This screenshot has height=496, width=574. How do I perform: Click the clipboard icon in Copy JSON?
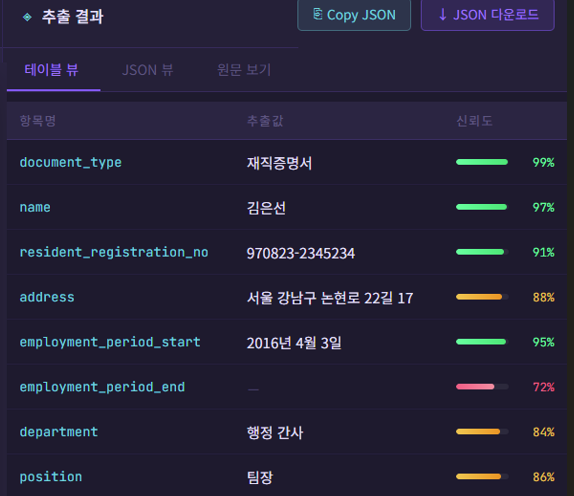(318, 14)
